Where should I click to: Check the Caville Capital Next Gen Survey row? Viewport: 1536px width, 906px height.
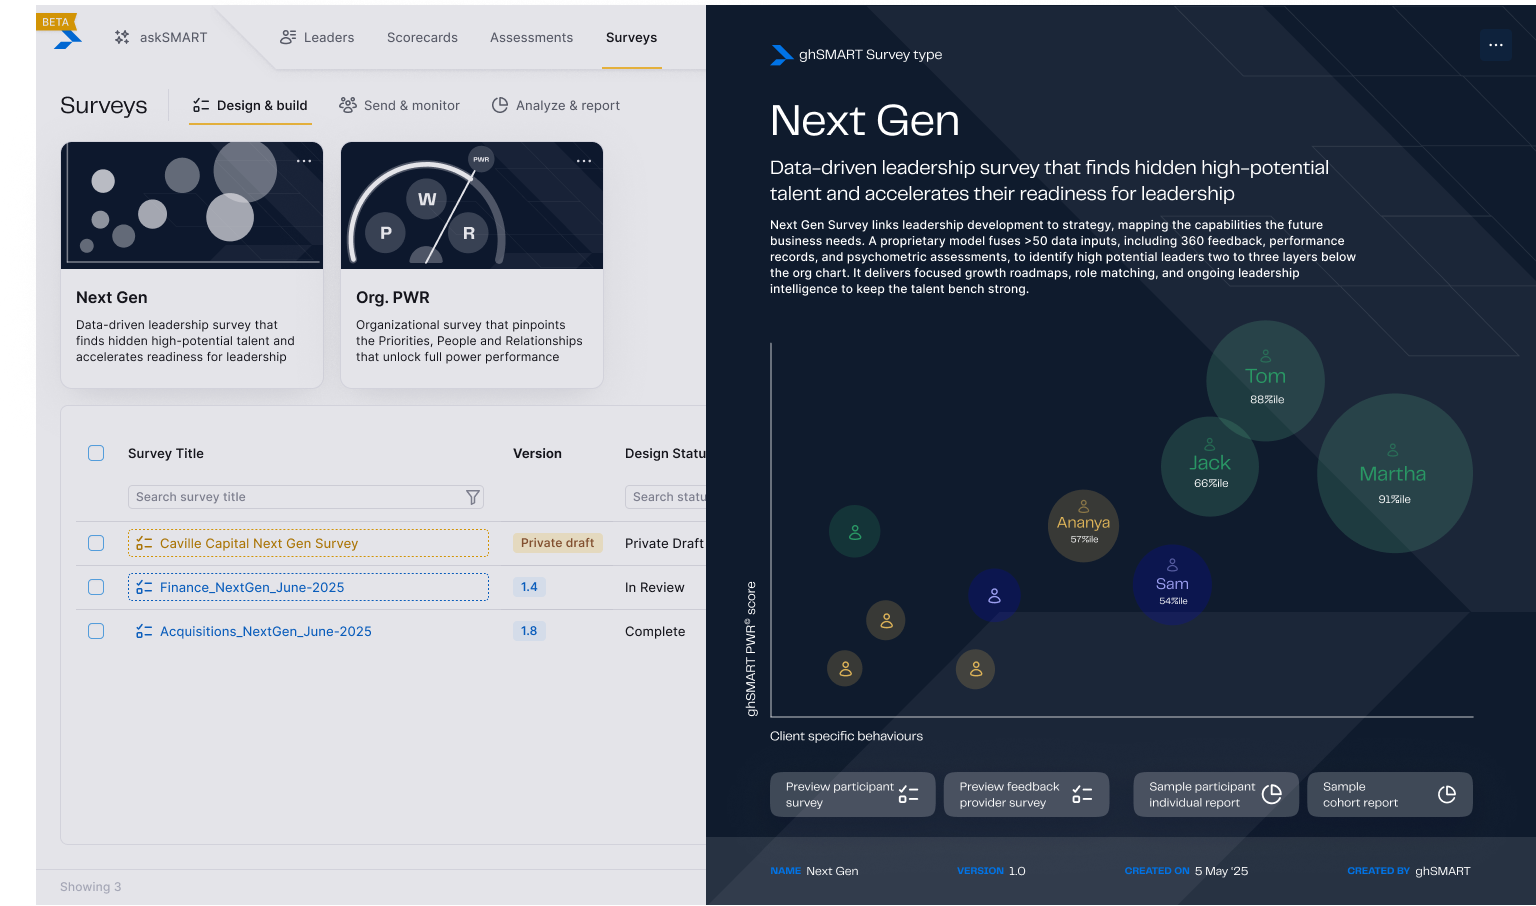coord(96,543)
